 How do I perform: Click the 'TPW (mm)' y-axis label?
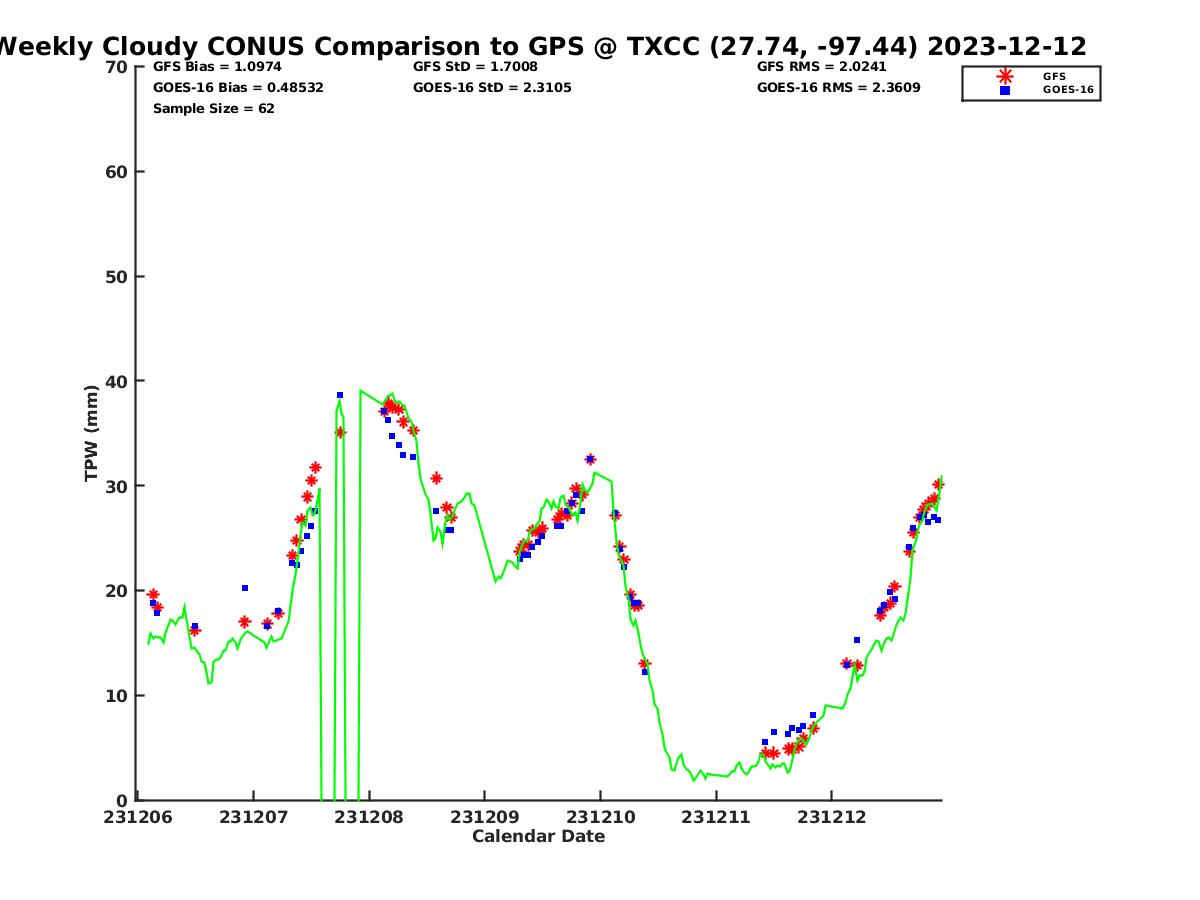(x=92, y=433)
